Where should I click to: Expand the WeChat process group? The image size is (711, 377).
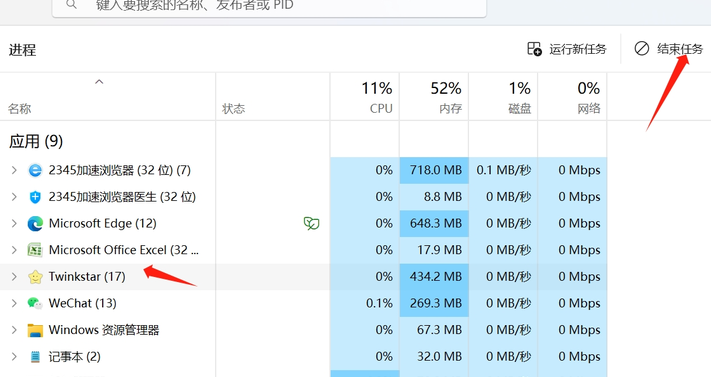point(14,303)
